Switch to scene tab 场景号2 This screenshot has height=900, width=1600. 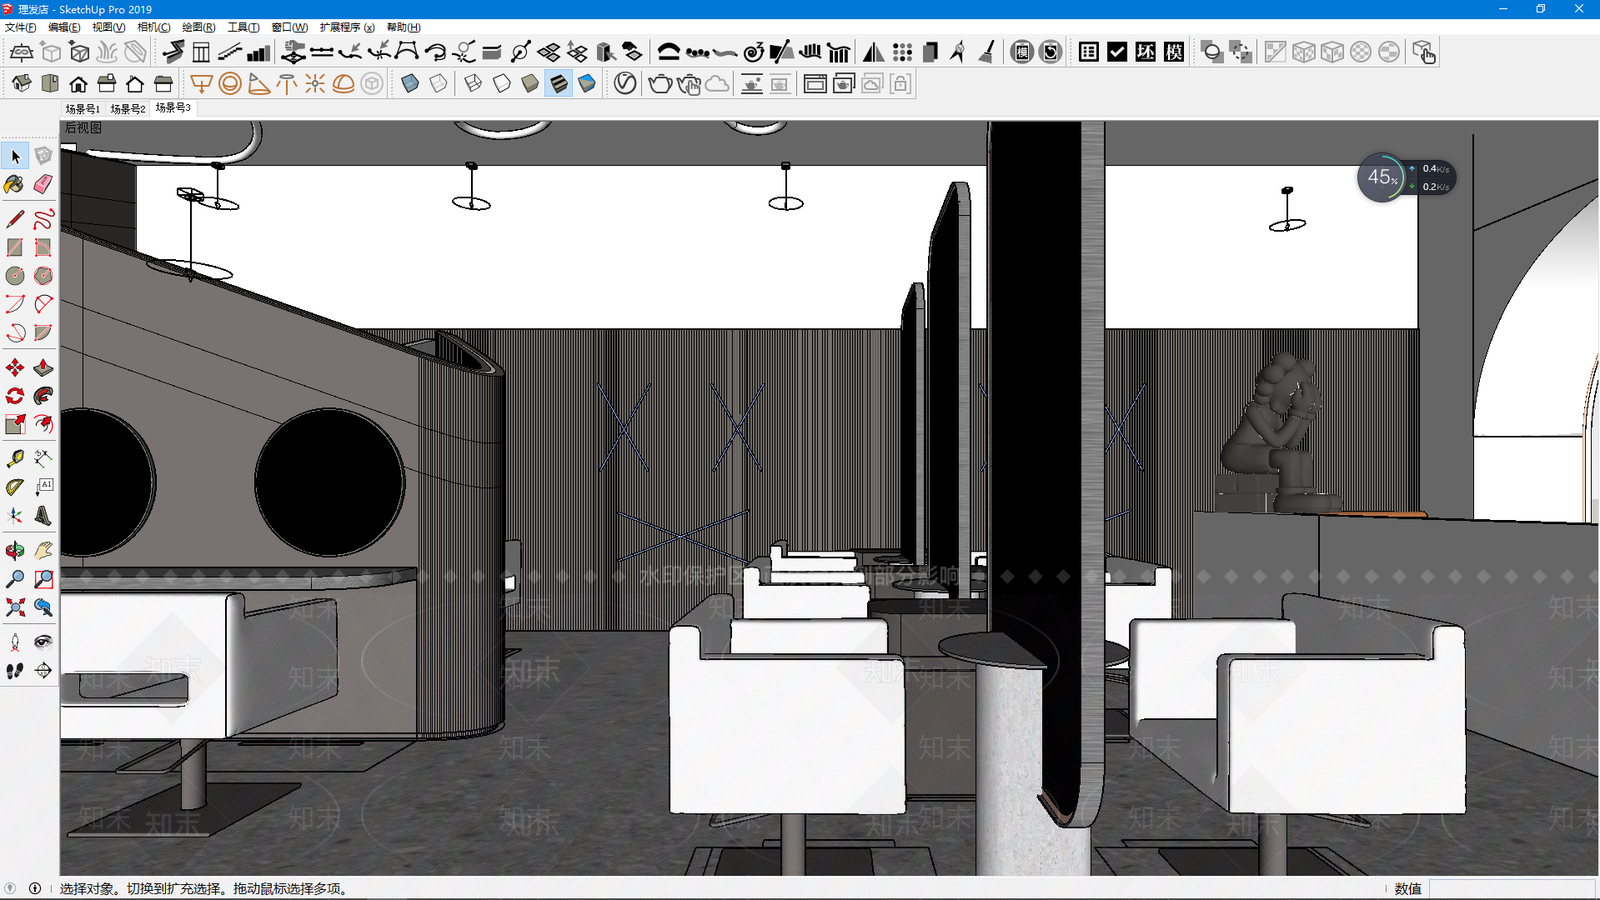pos(128,109)
